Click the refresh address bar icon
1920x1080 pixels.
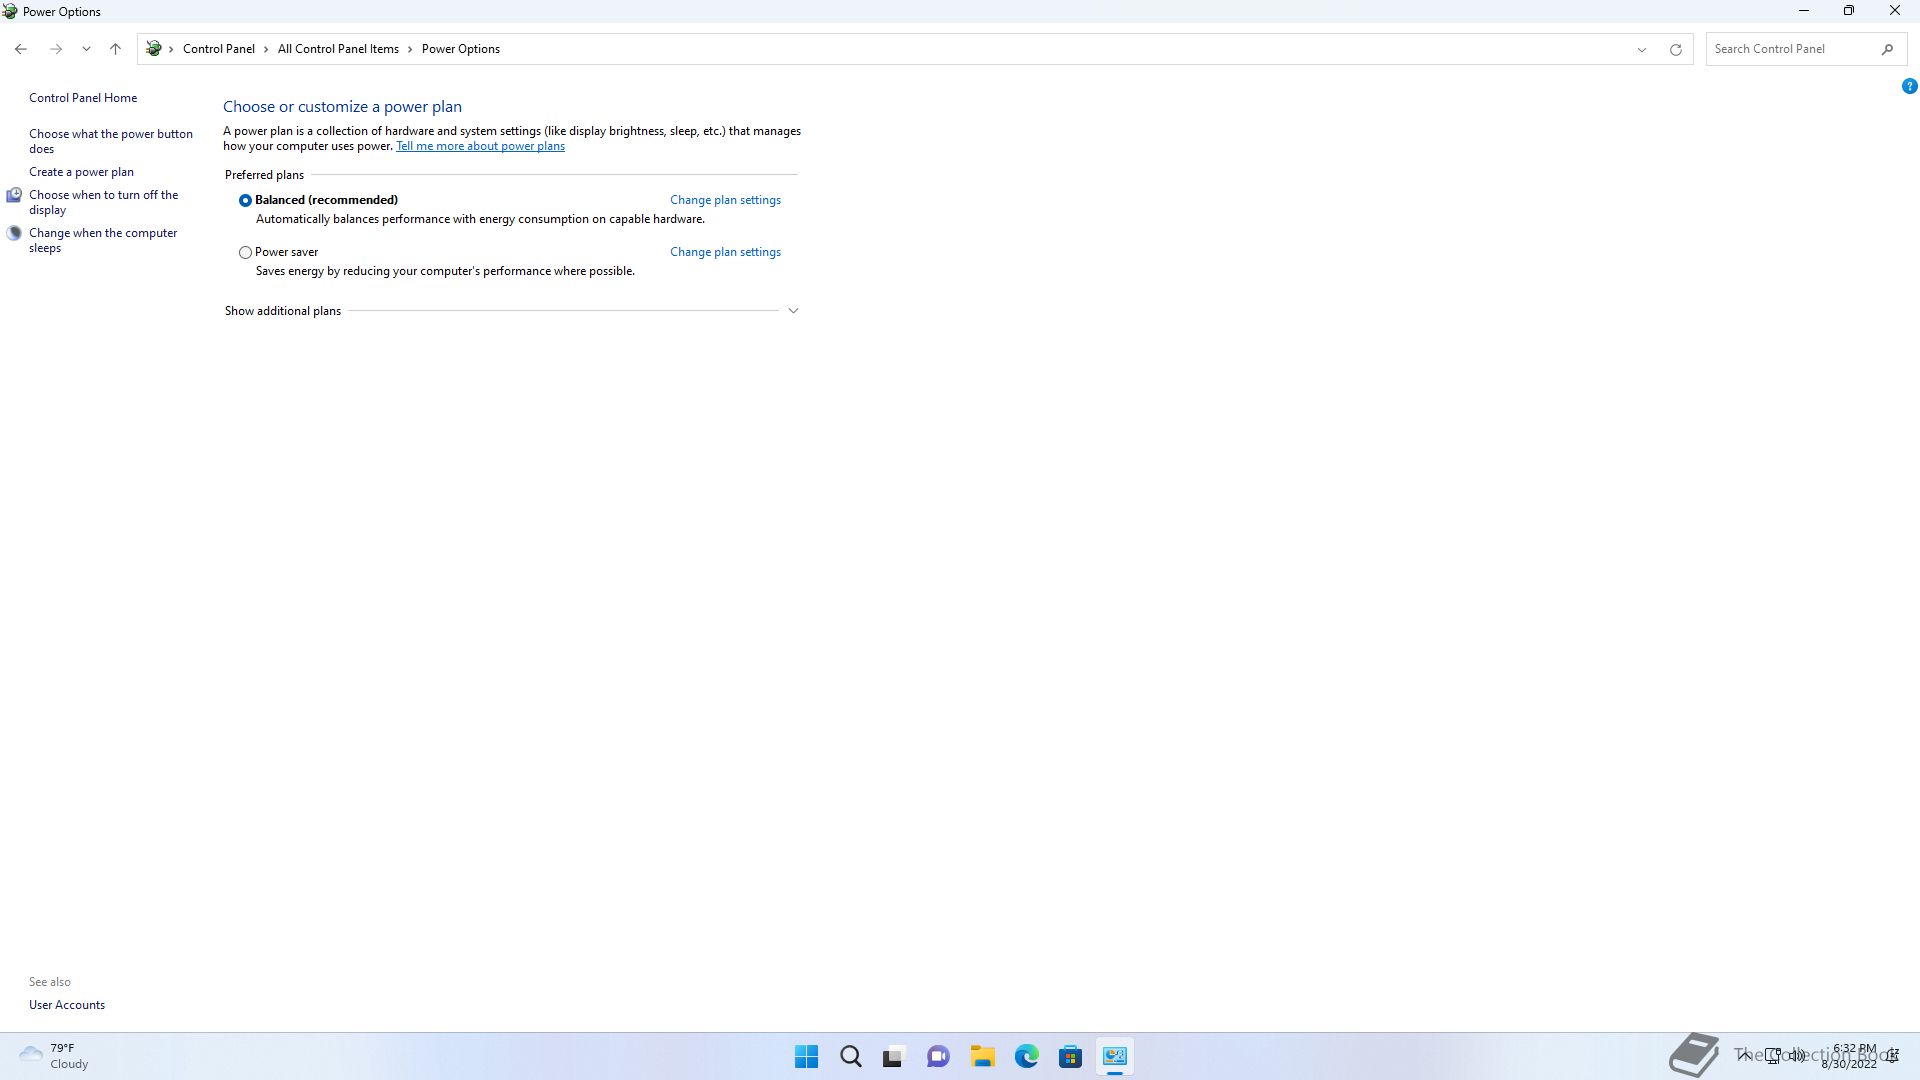[x=1675, y=49]
